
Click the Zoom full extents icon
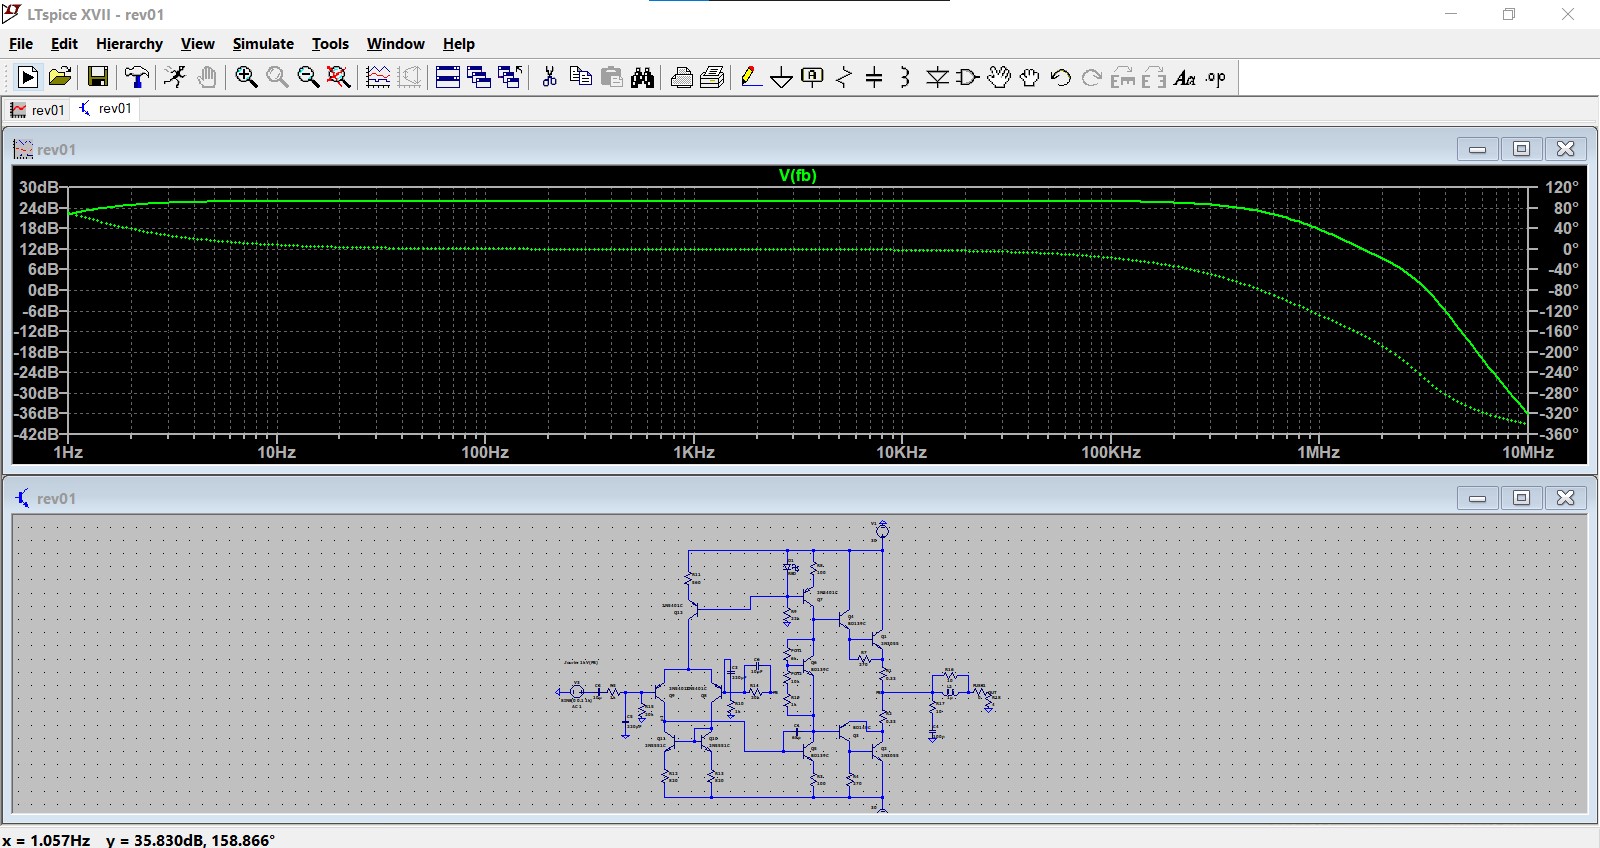pyautogui.click(x=339, y=77)
